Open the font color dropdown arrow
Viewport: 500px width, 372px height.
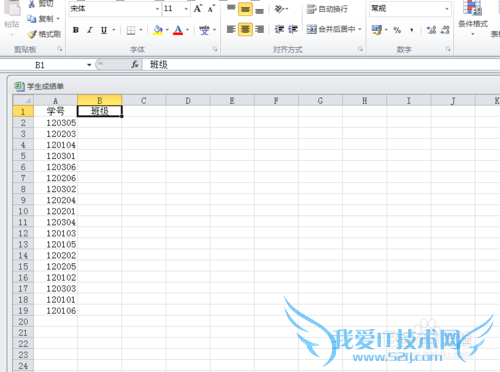click(188, 30)
